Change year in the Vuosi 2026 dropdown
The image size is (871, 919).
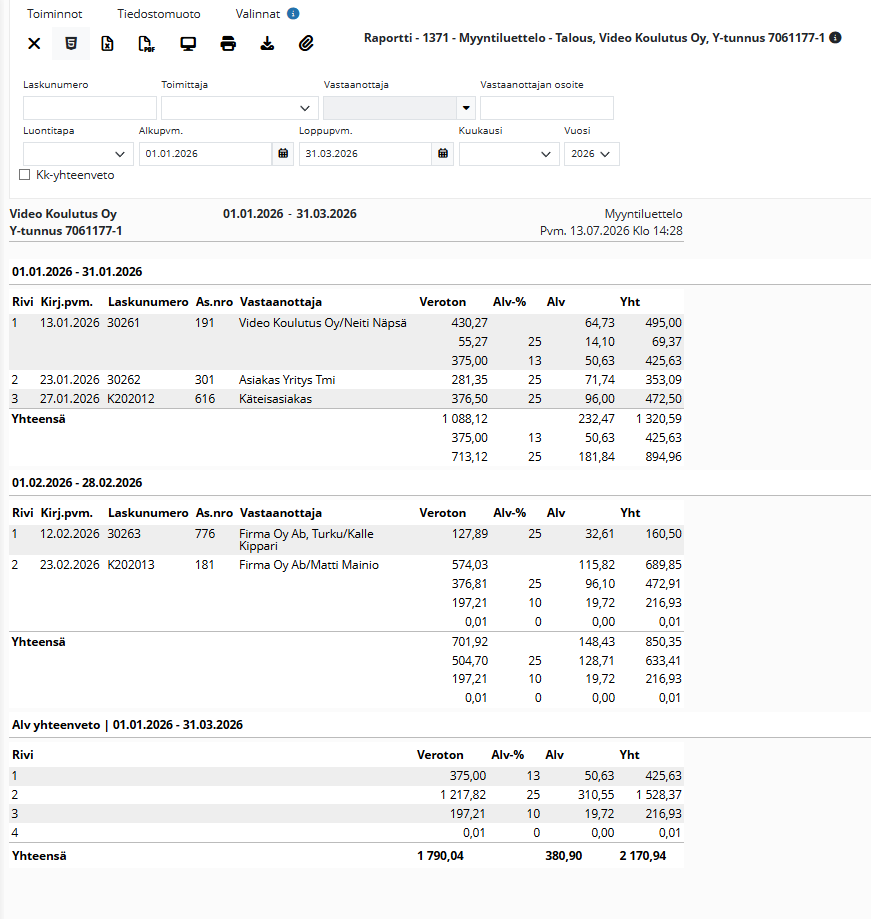coord(591,154)
